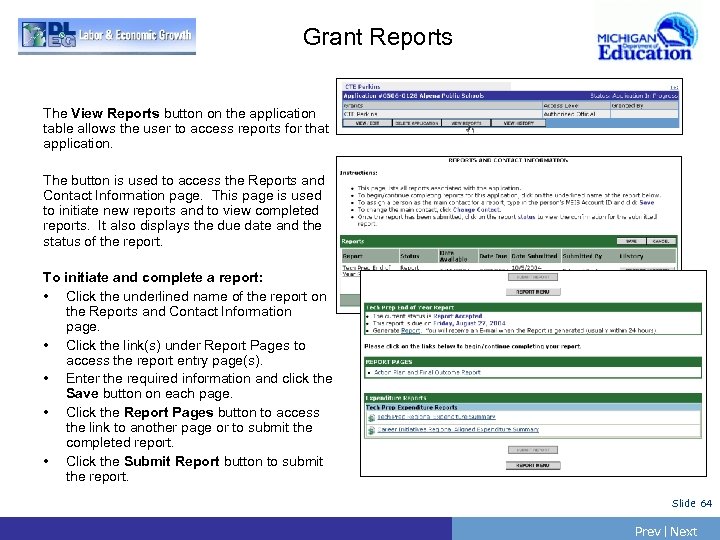
Task: Open Tech Prep Regional Expenditure Summary link
Action: (436, 417)
